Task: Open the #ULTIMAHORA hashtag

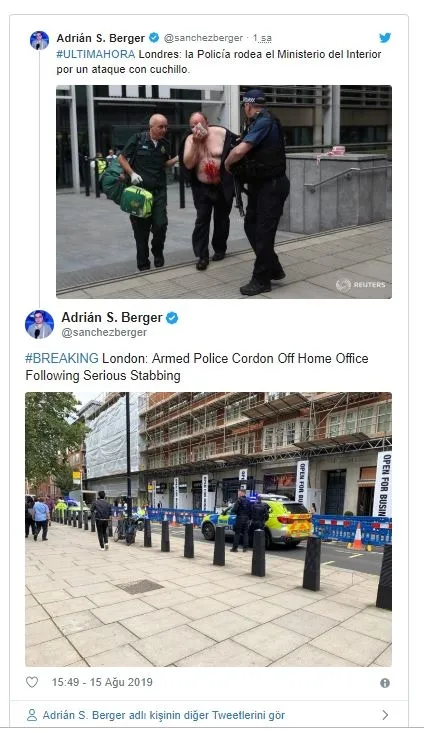Action: click(x=96, y=54)
